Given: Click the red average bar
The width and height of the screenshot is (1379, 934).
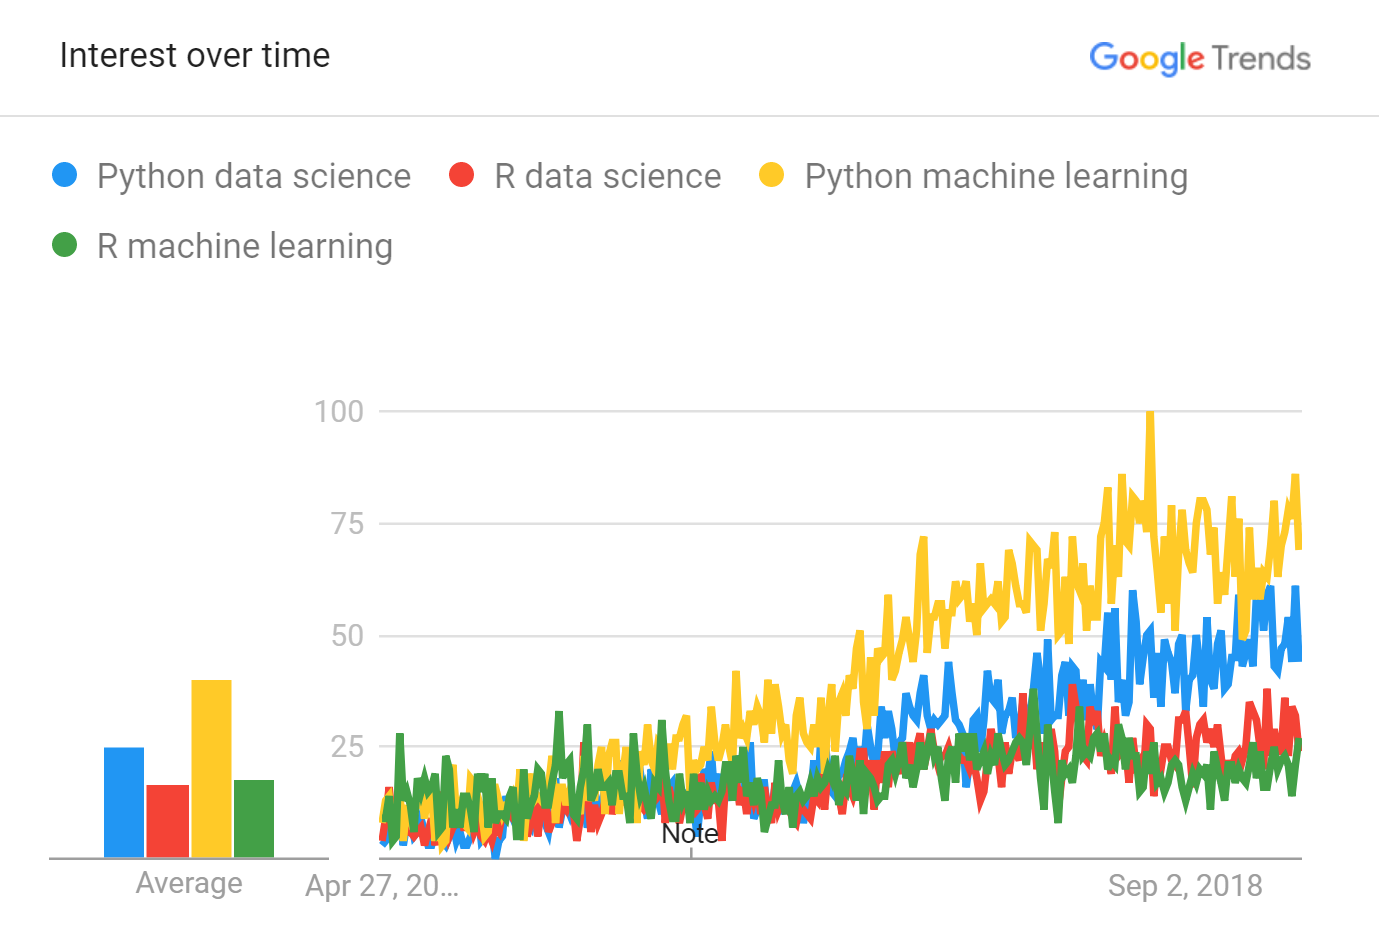Looking at the screenshot, I should click(x=168, y=821).
